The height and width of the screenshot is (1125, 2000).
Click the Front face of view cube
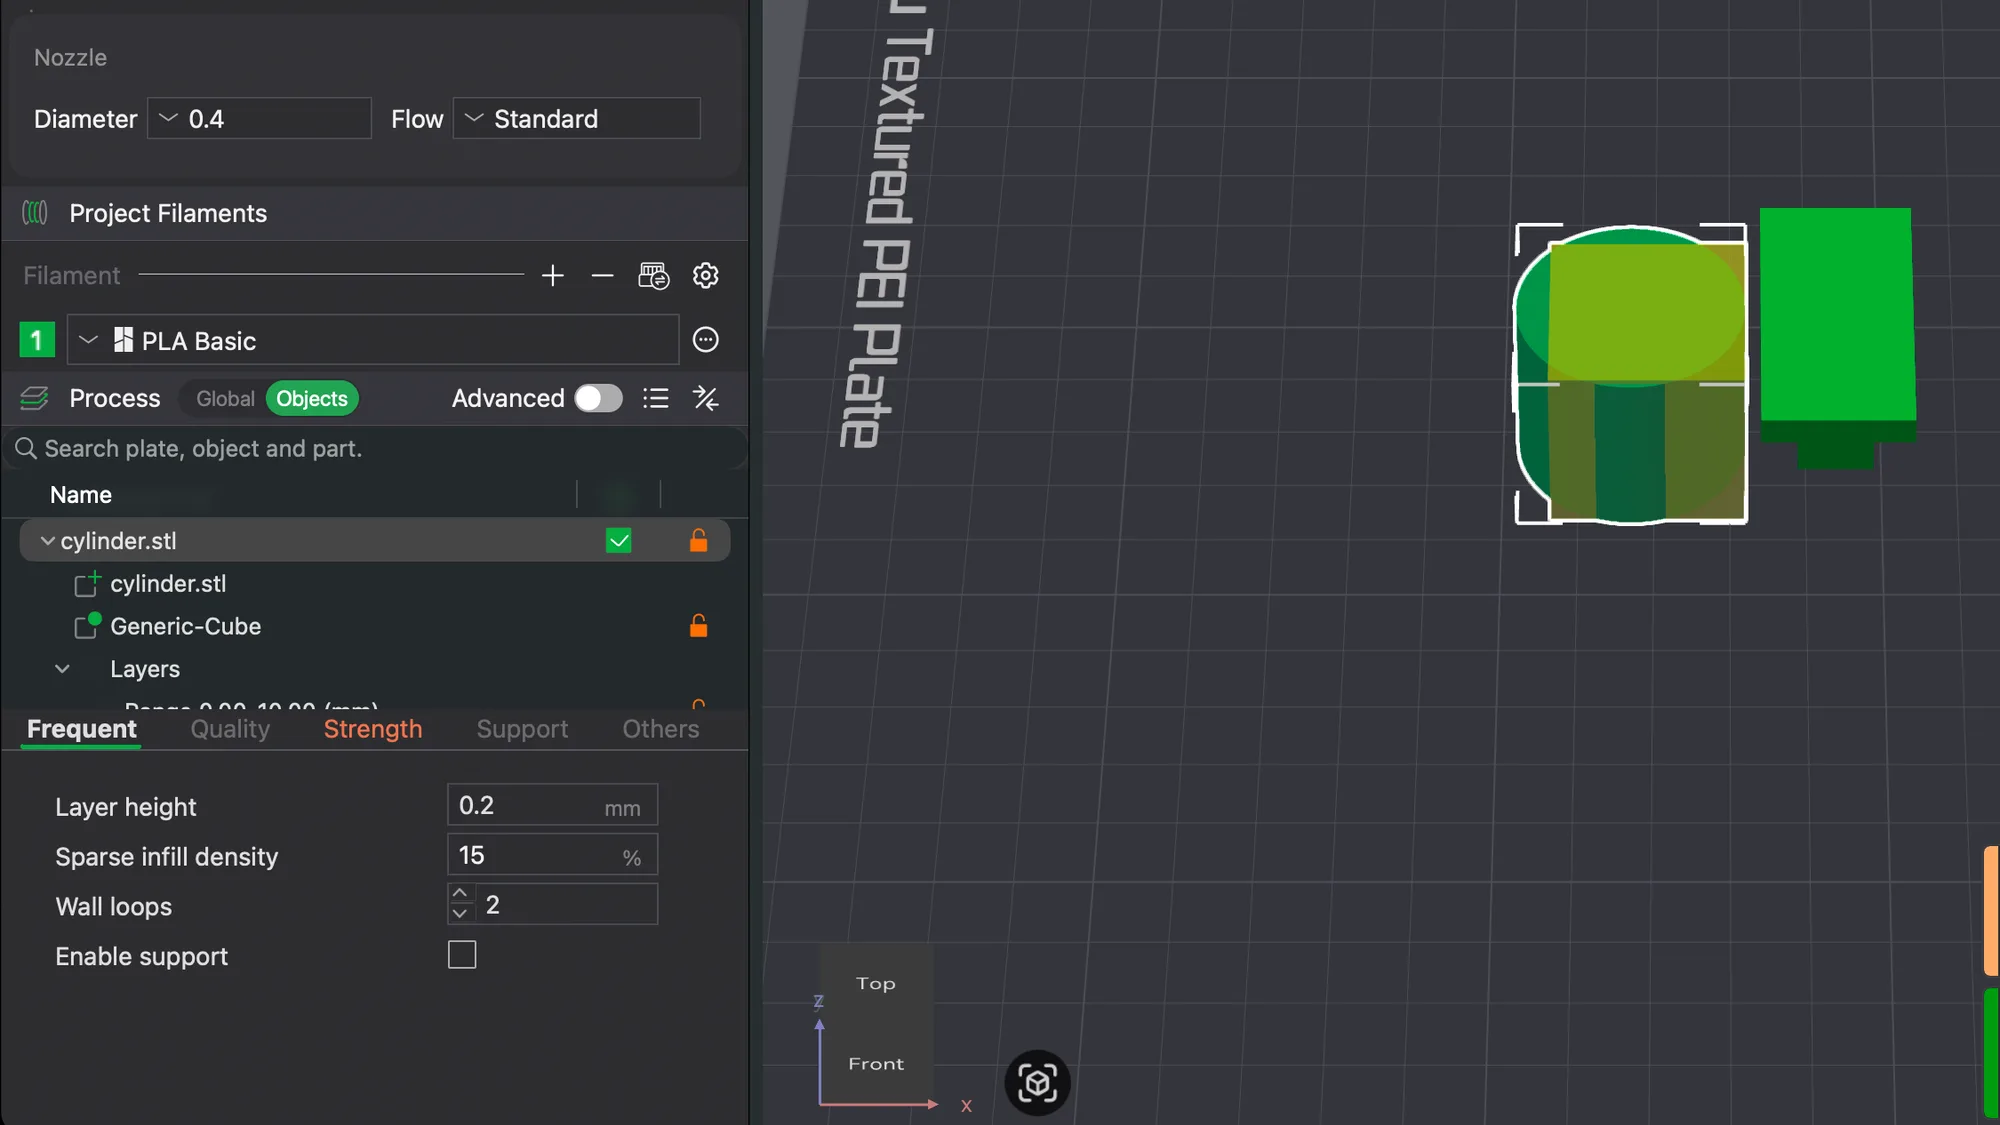coord(876,1064)
